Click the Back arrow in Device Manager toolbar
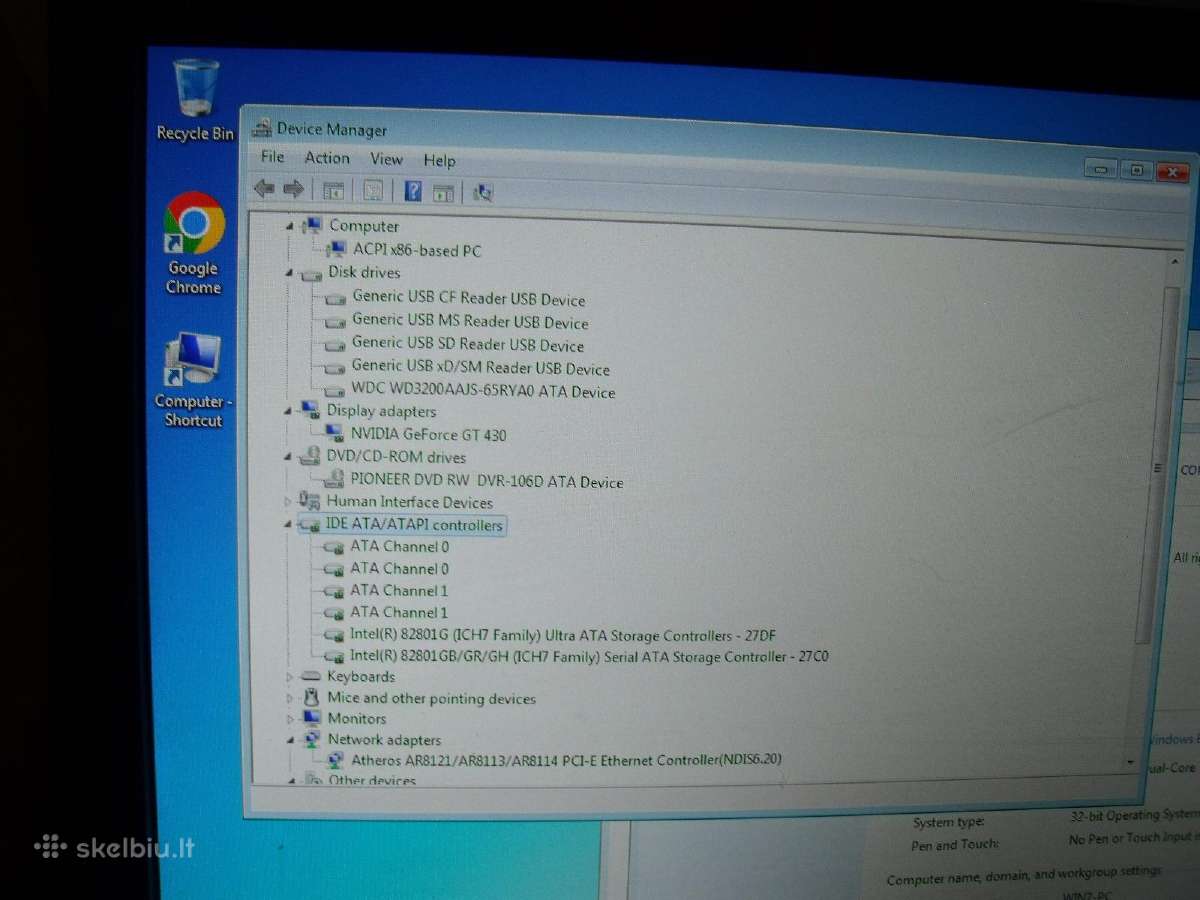 coord(264,188)
